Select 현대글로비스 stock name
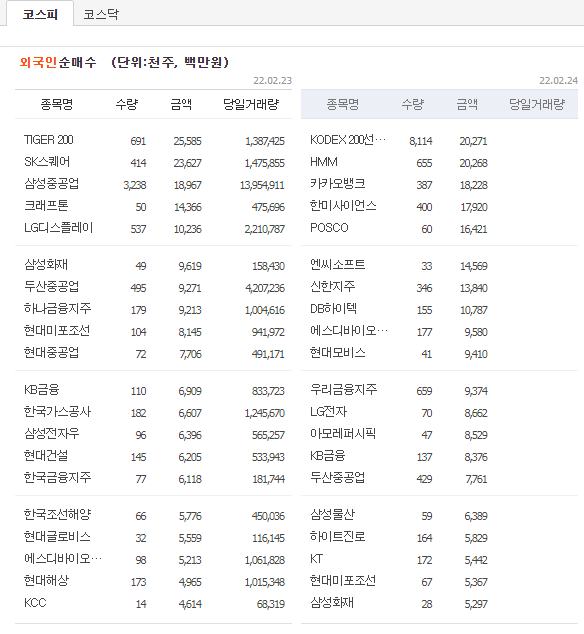The width and height of the screenshot is (584, 634). 57,537
